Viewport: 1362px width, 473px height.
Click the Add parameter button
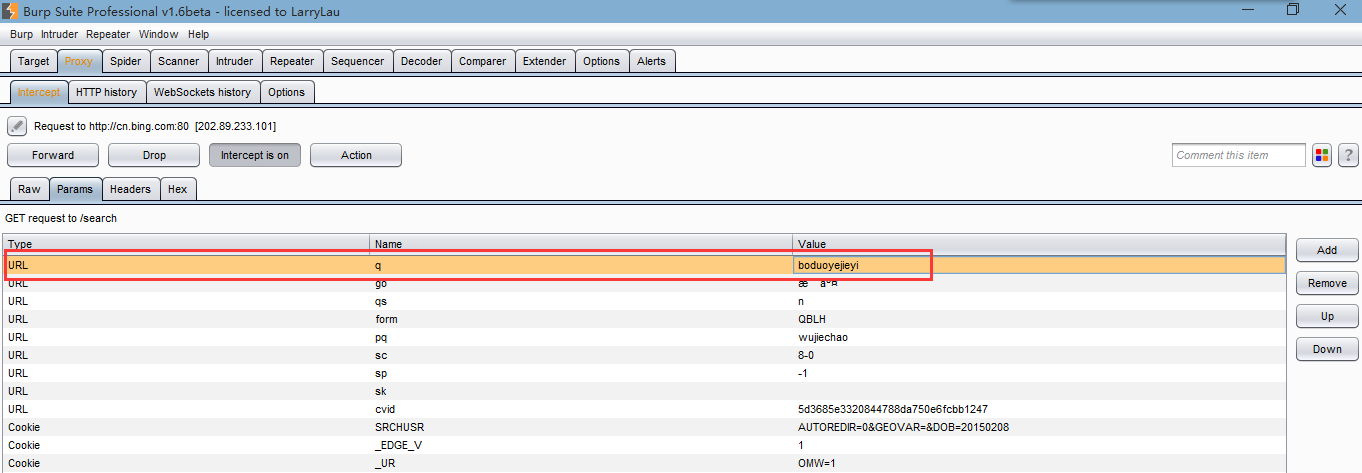pyautogui.click(x=1327, y=250)
